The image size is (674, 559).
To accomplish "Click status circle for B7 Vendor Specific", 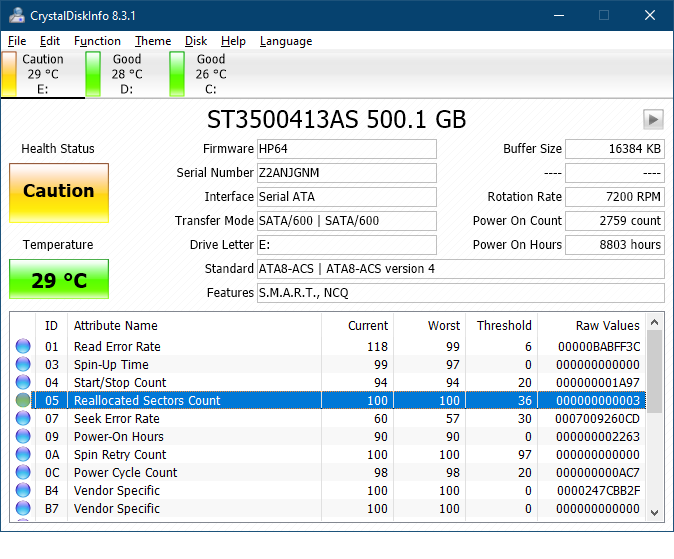I will tap(23, 509).
